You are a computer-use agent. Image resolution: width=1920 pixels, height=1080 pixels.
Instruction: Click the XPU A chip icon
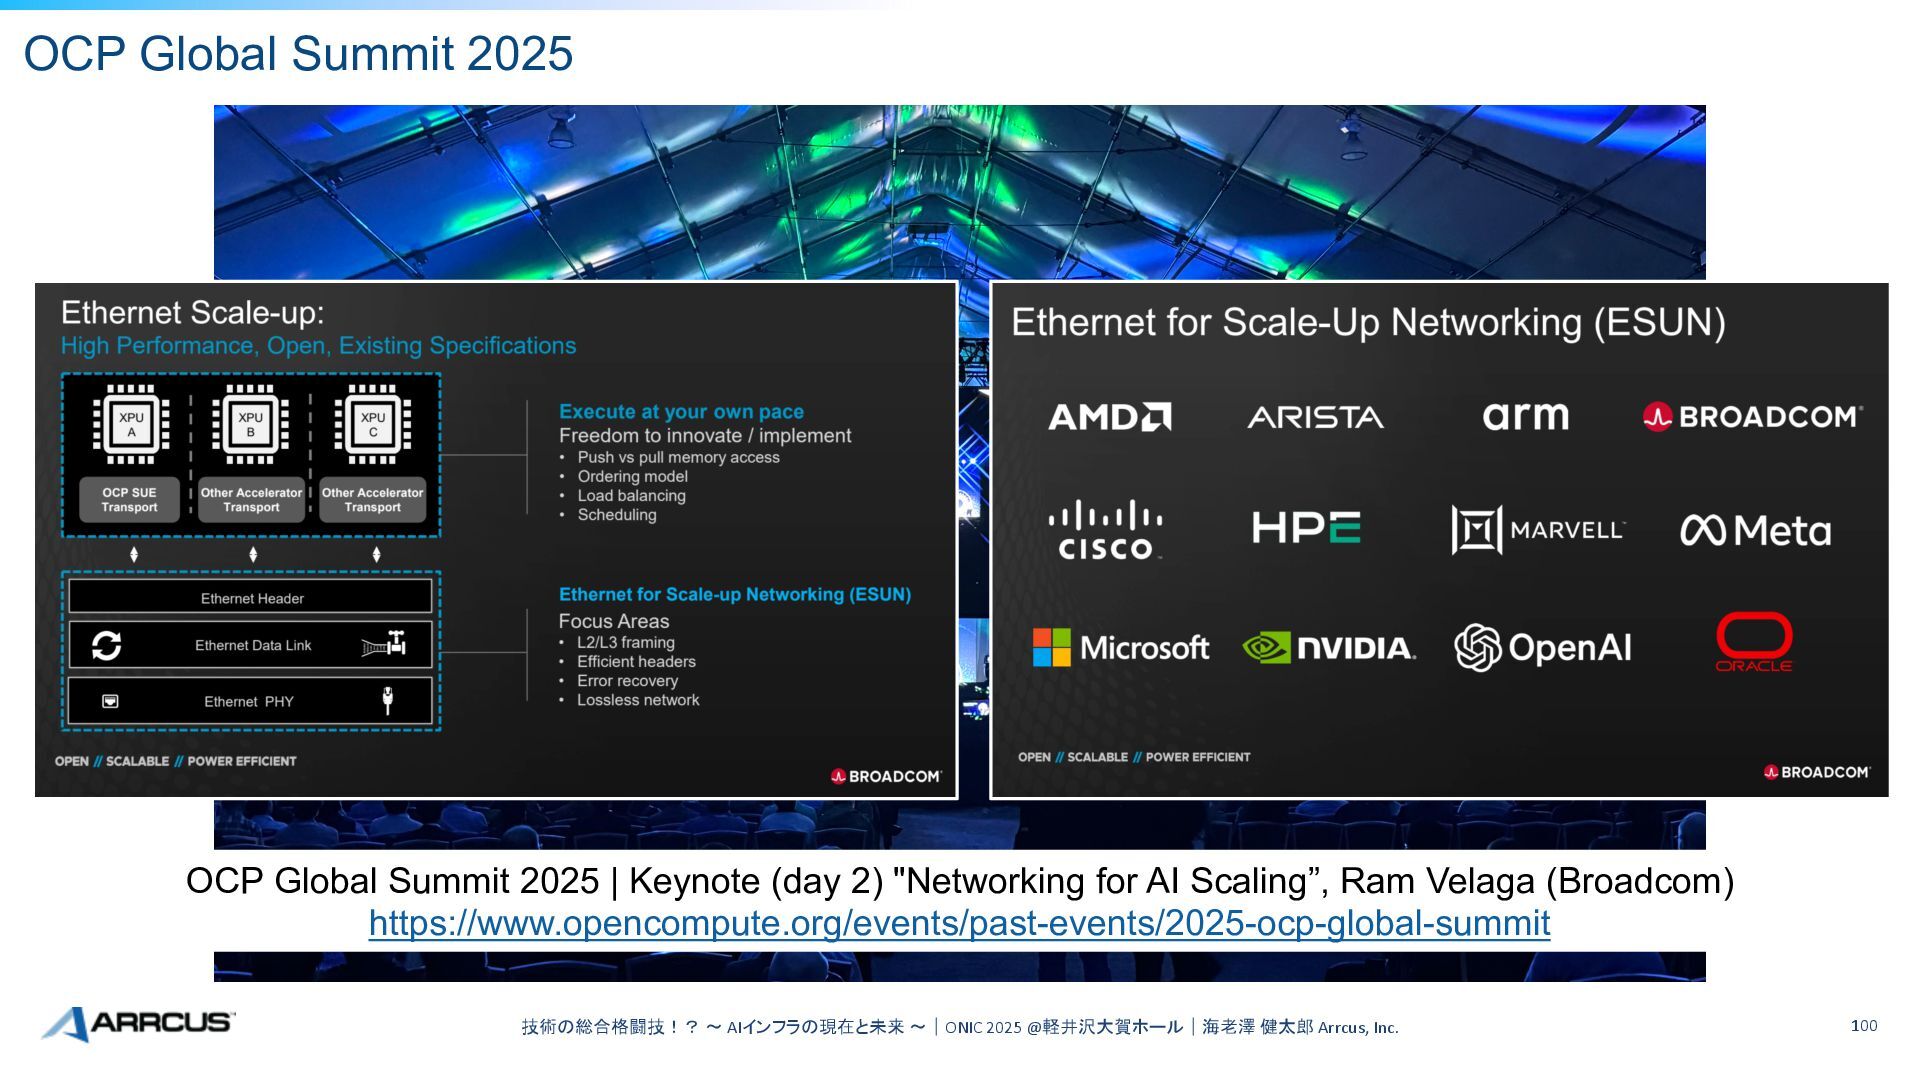(x=131, y=425)
